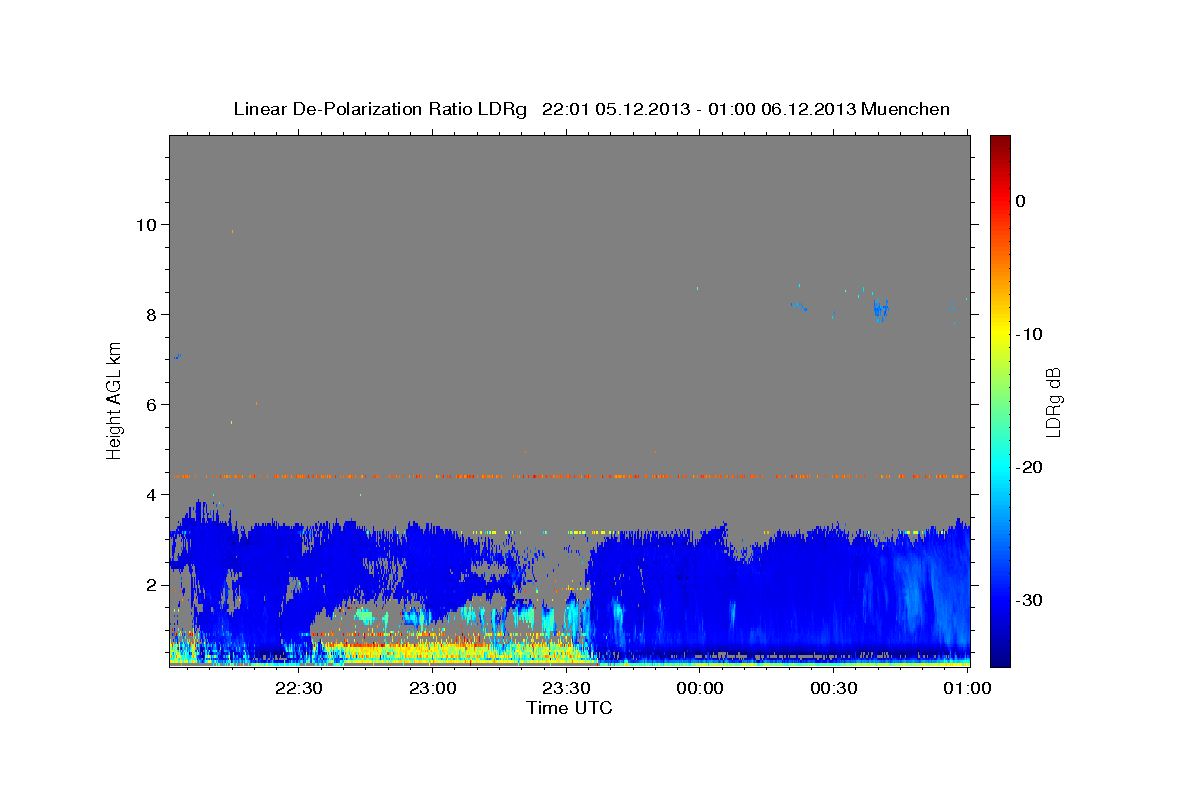The image size is (1200, 800).
Task: Click the height tick label '2'
Action: tap(154, 584)
